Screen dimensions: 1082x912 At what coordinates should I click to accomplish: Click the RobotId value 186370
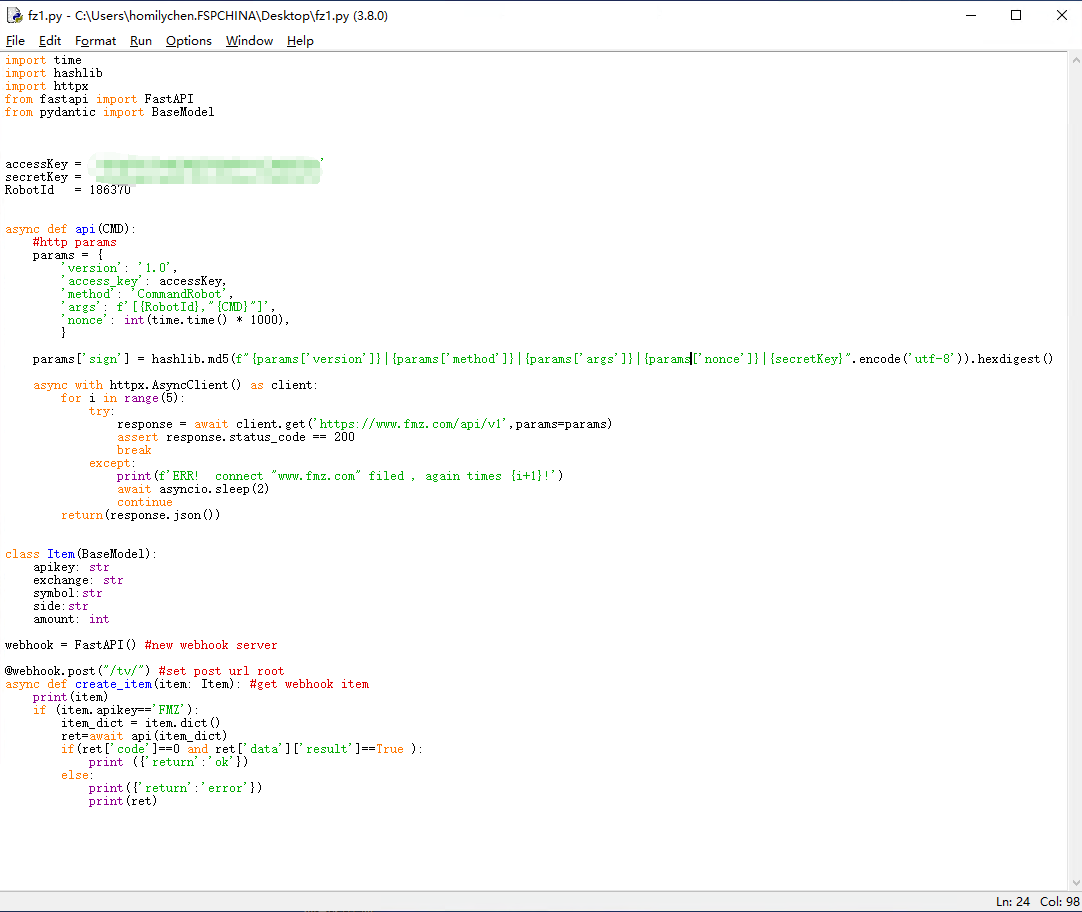pyautogui.click(x=110, y=190)
